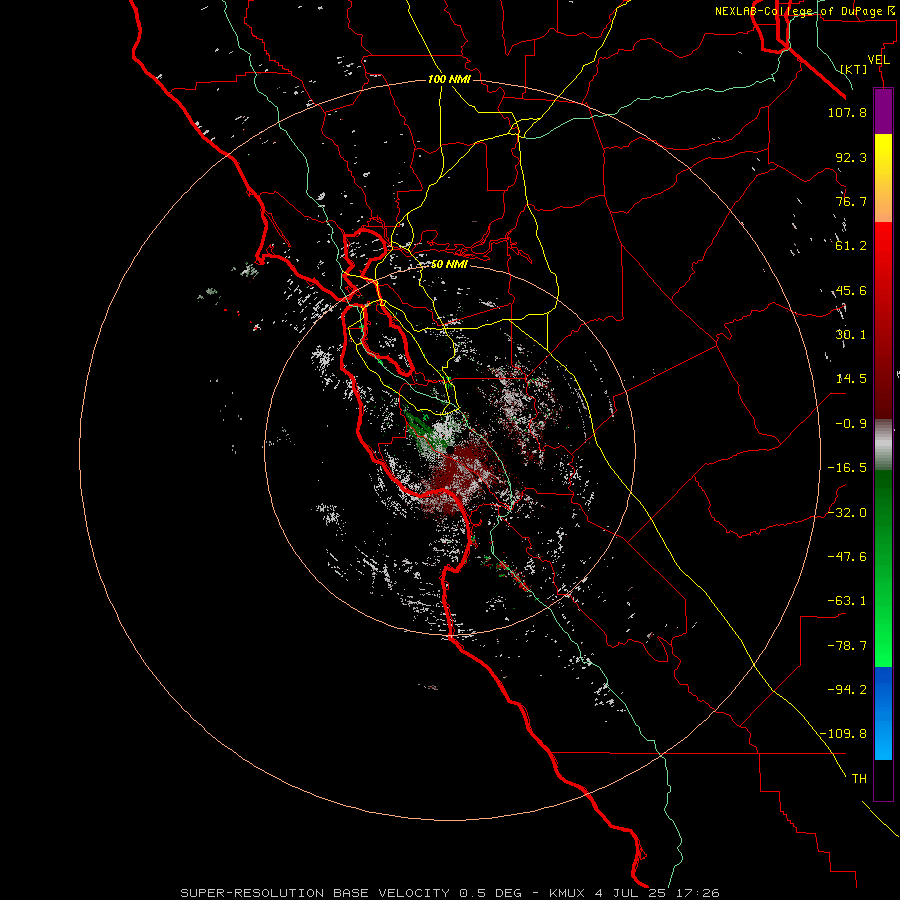Click the -47.6 value on the velocity scale

(x=847, y=557)
